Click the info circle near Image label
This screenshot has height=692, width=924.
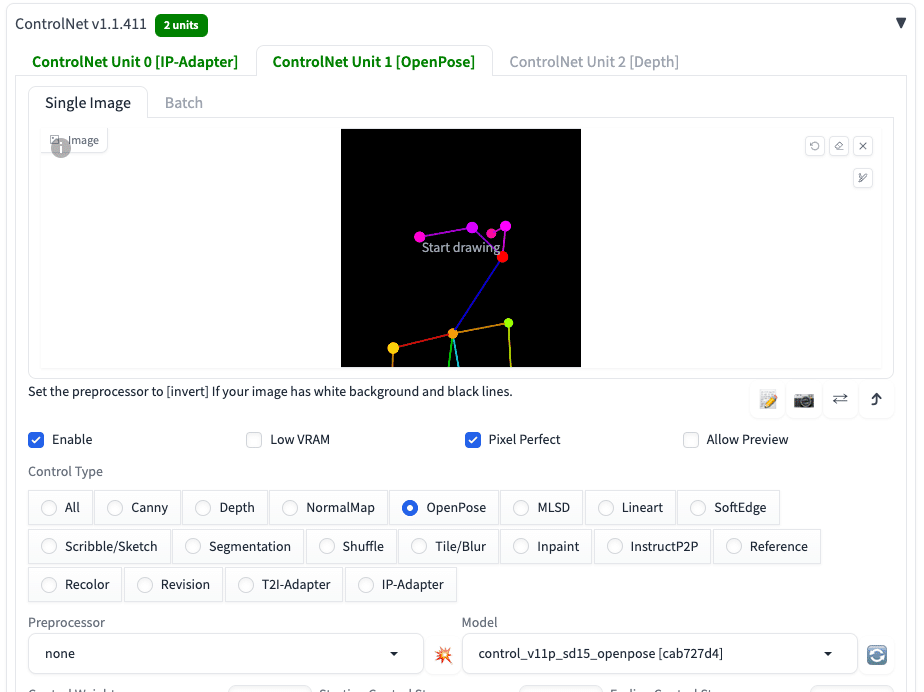(x=61, y=148)
